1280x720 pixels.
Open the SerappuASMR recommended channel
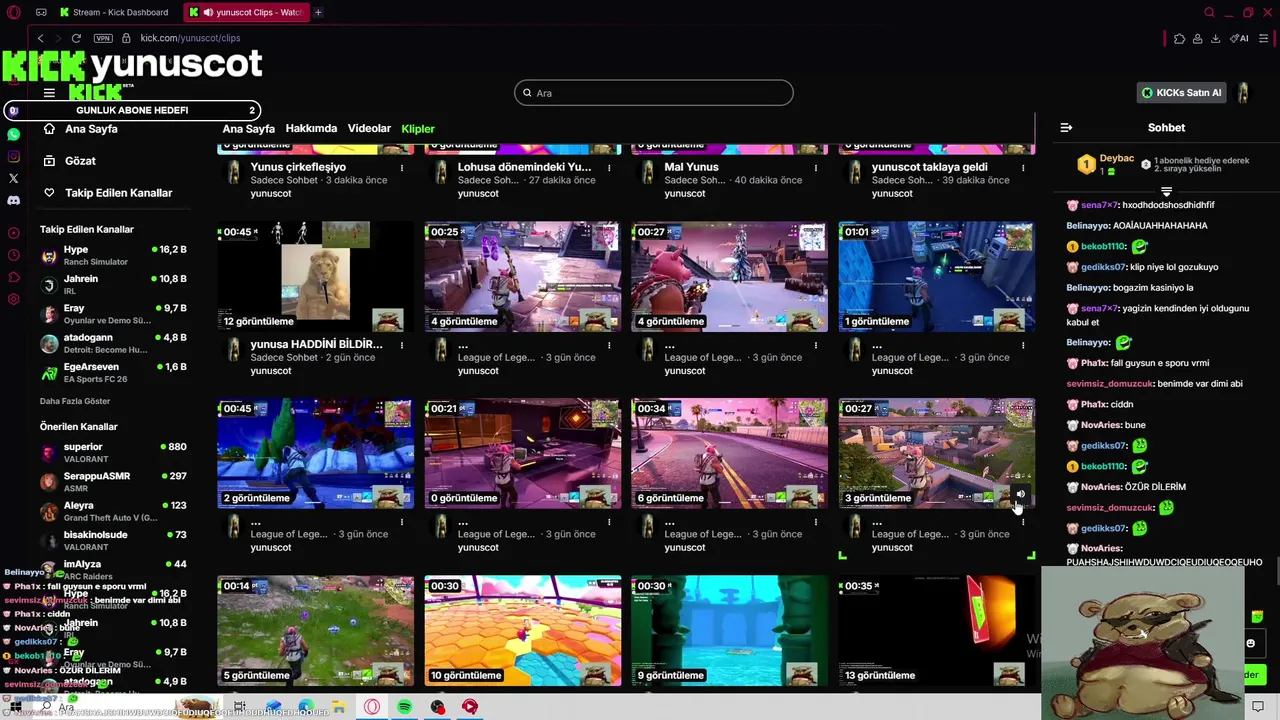[113, 482]
